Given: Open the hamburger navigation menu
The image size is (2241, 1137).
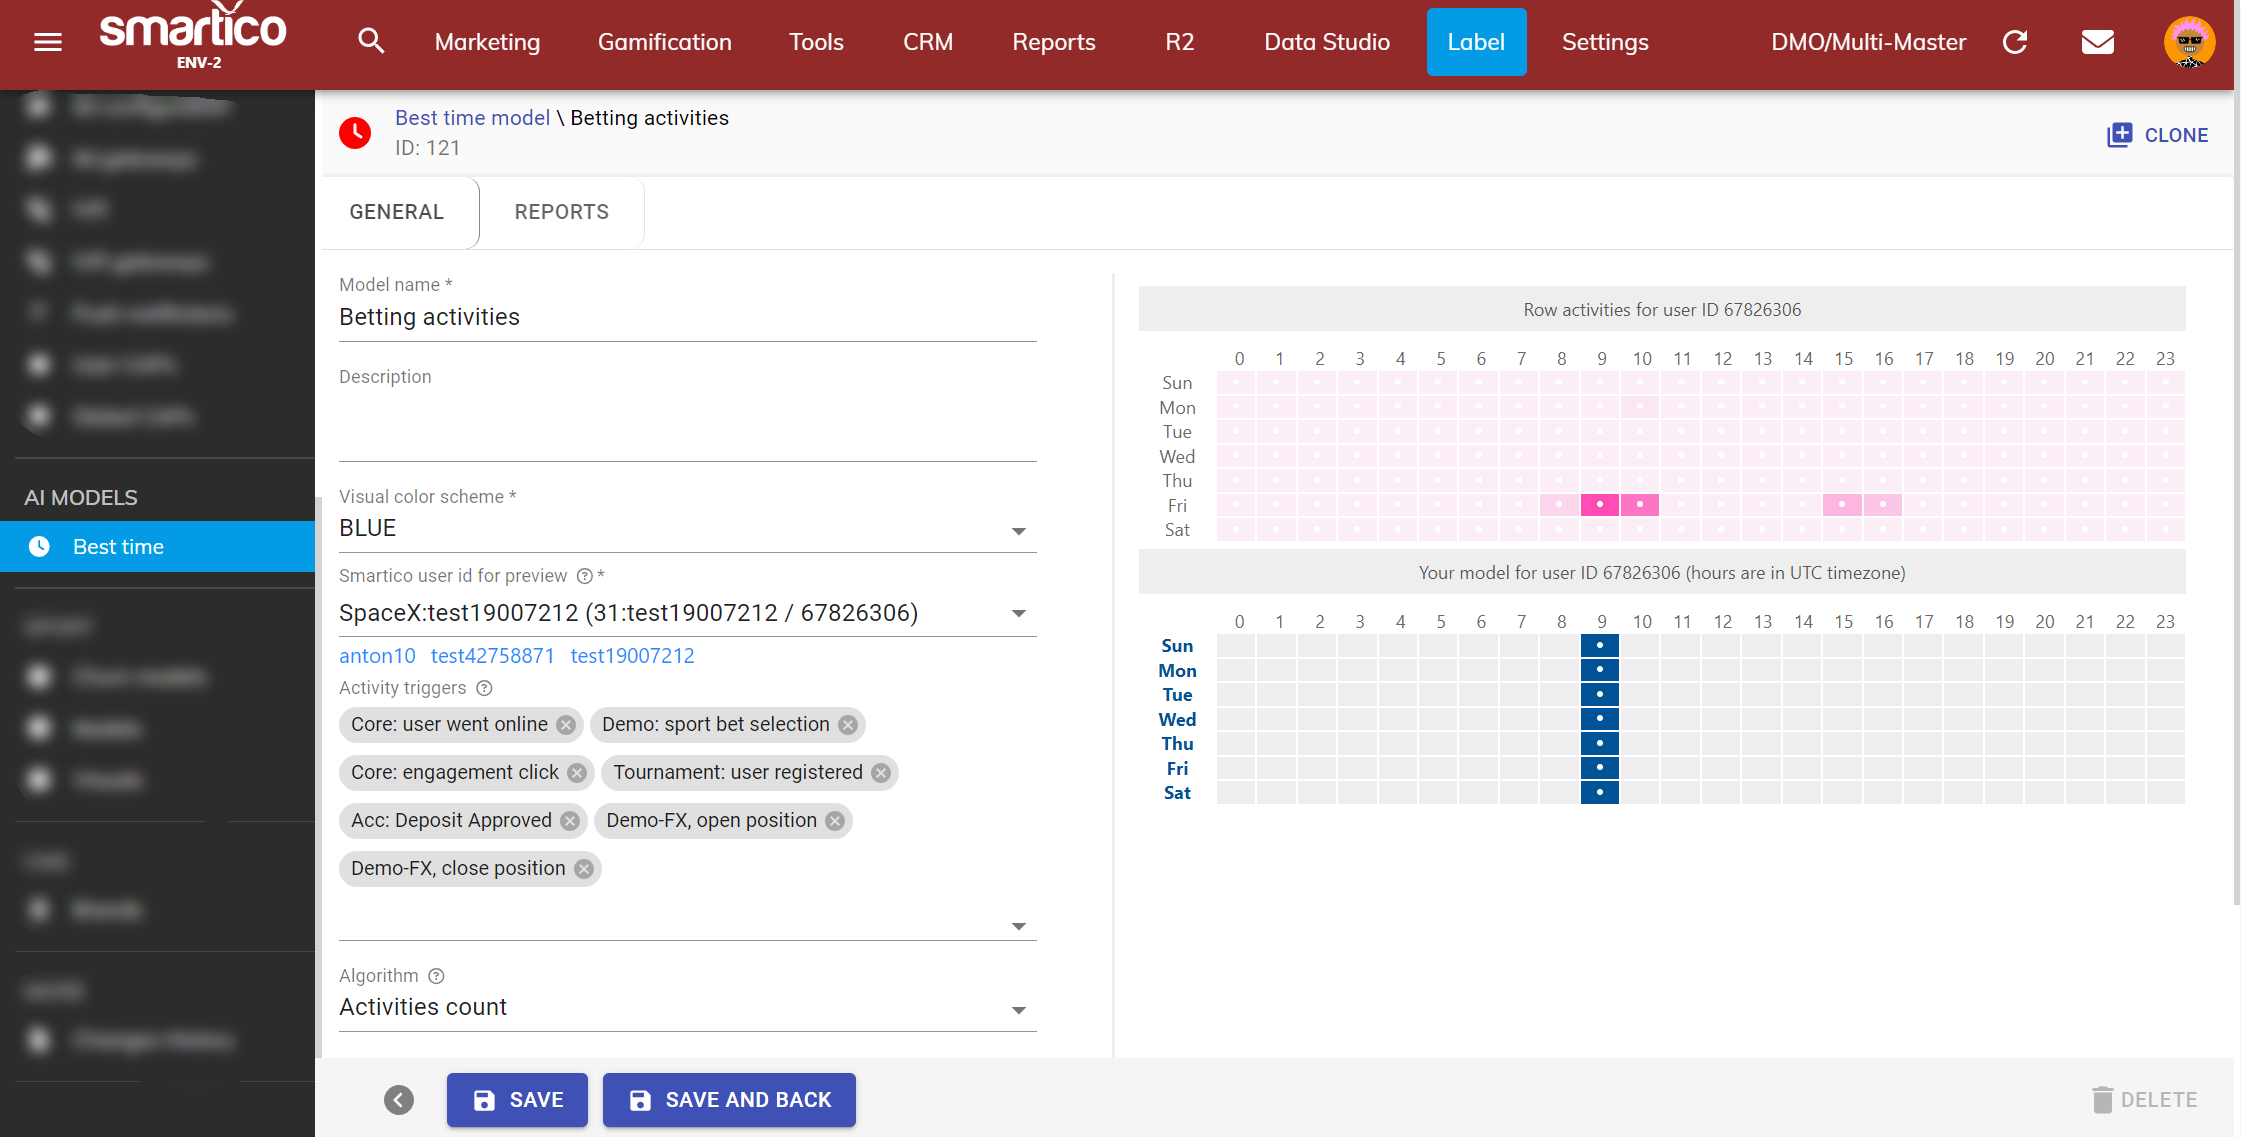Looking at the screenshot, I should pyautogui.click(x=48, y=42).
